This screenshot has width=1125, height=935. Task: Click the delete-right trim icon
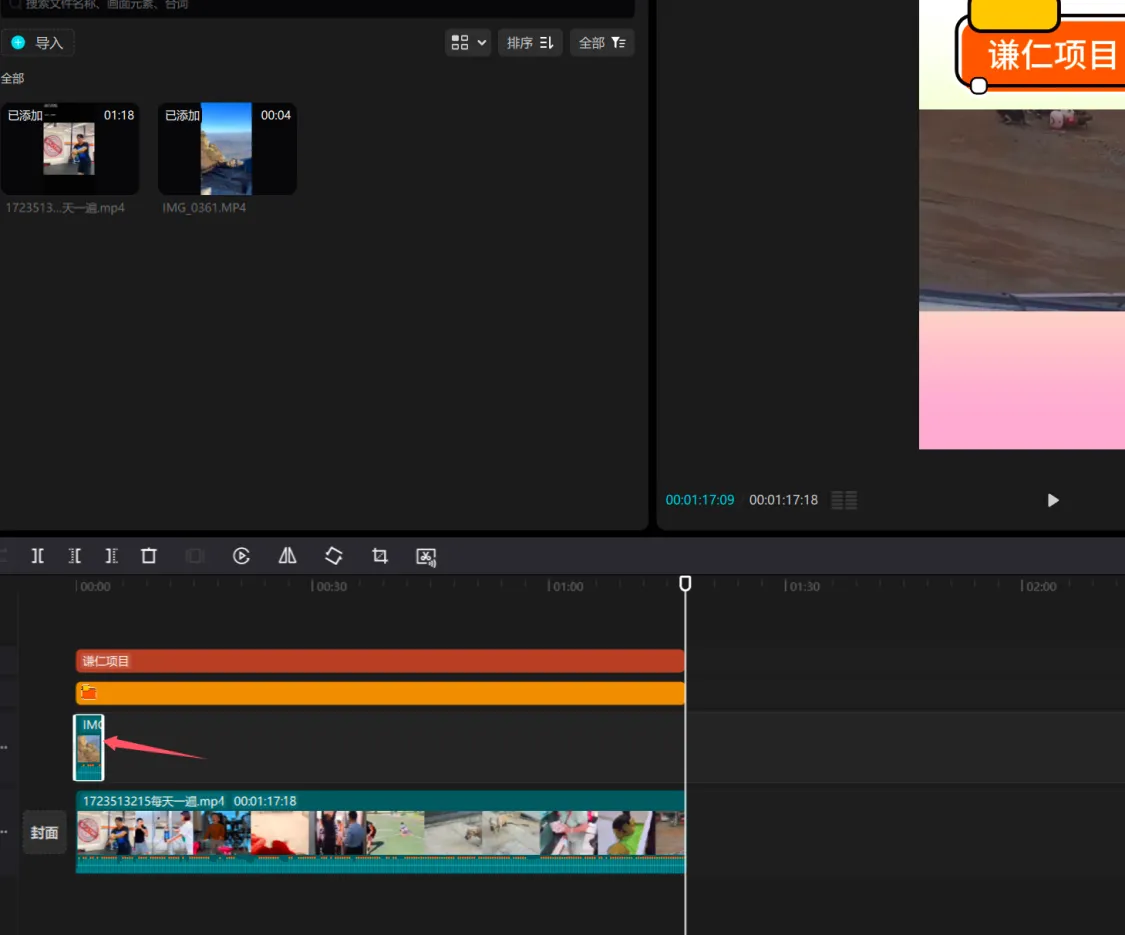click(111, 556)
